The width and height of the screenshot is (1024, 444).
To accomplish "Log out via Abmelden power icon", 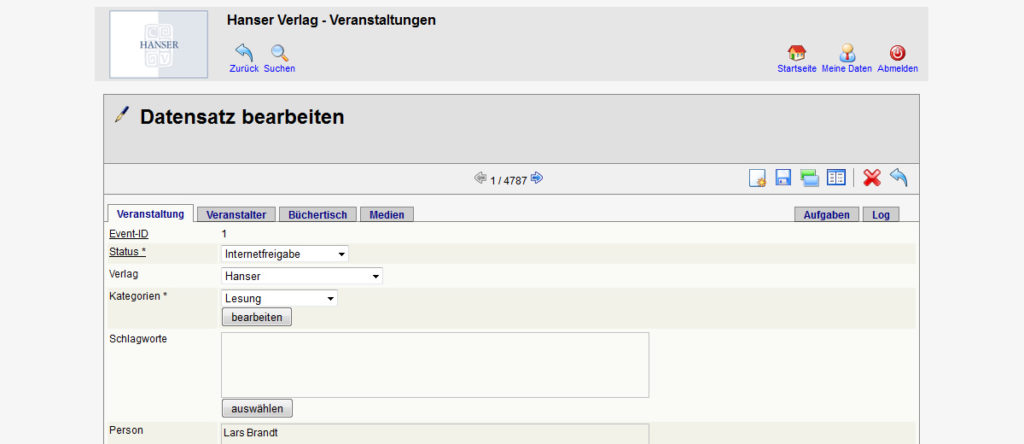I will (x=897, y=53).
